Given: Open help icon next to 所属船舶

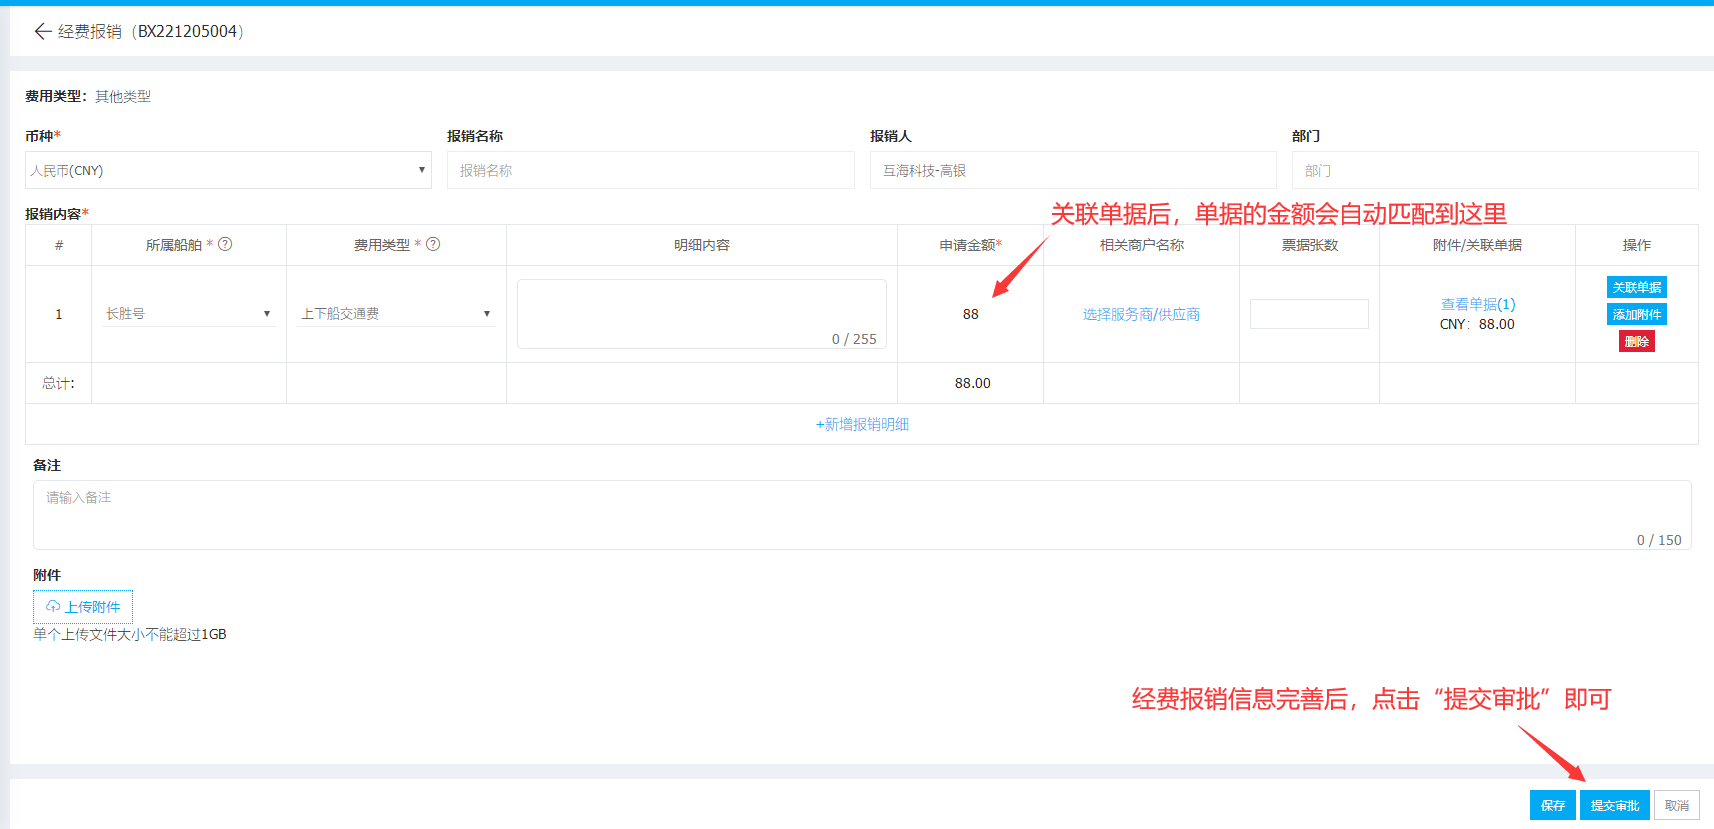Looking at the screenshot, I should click(x=225, y=244).
